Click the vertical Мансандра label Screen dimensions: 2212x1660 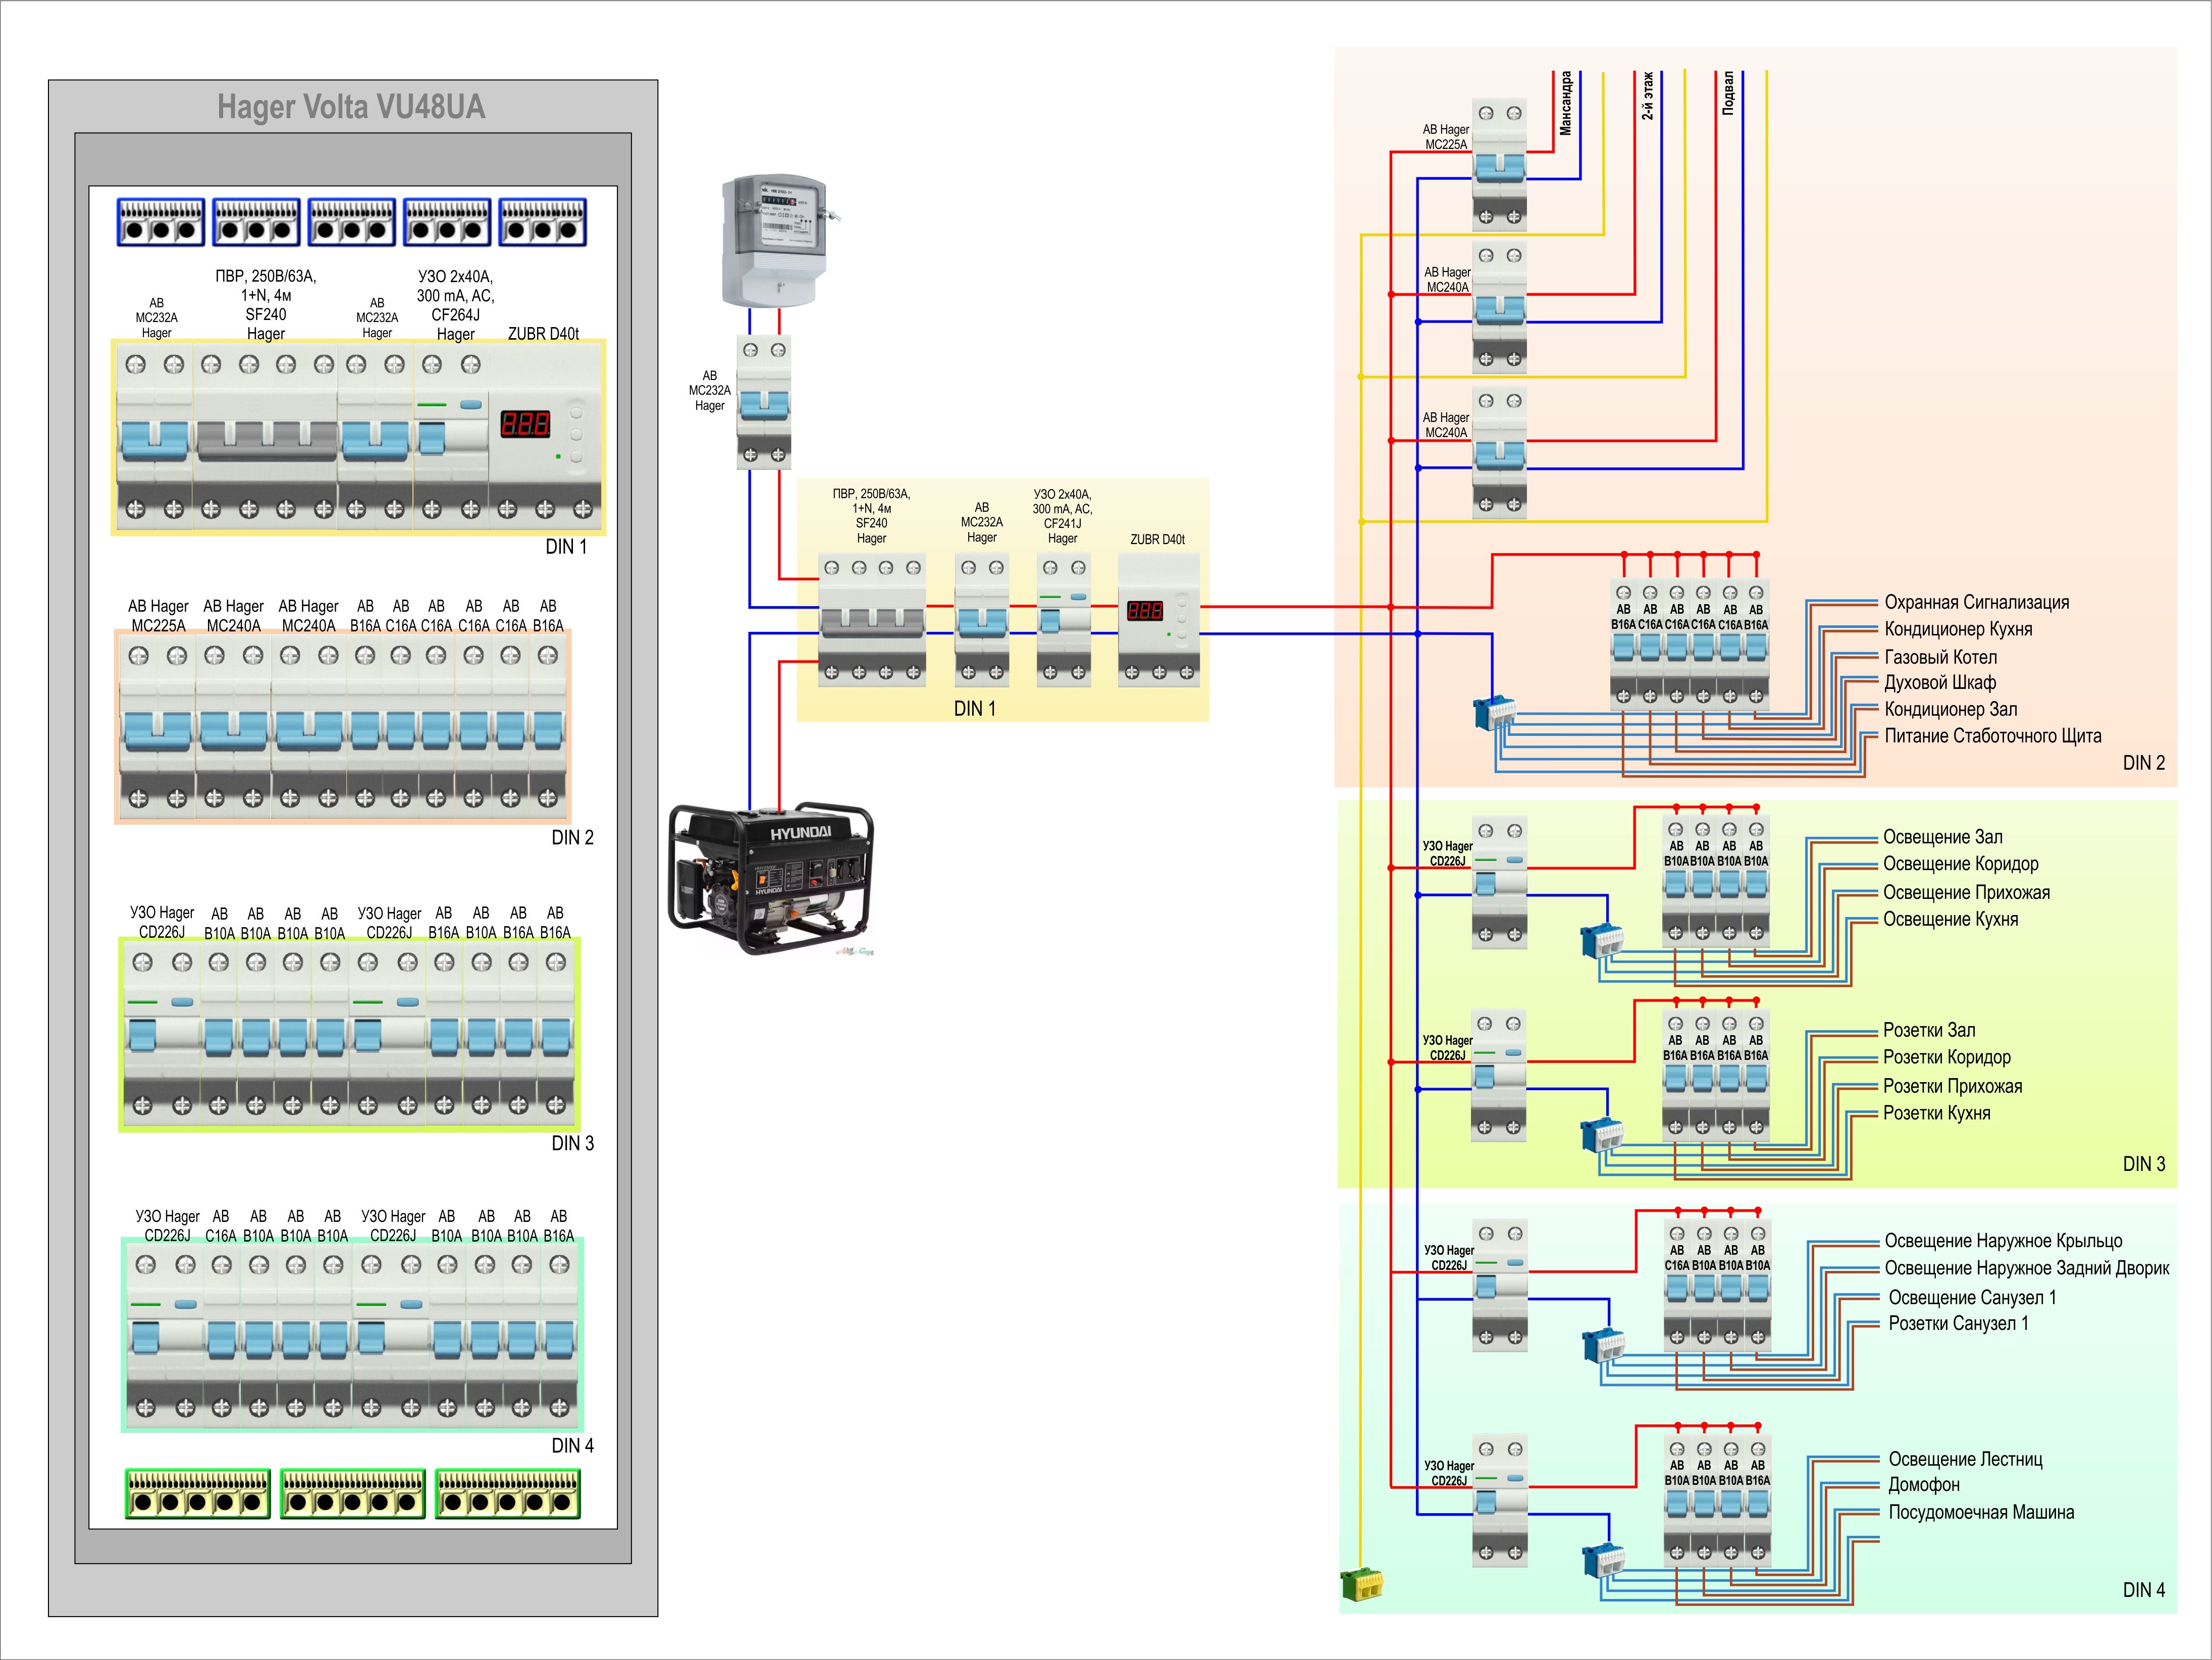click(x=1566, y=103)
